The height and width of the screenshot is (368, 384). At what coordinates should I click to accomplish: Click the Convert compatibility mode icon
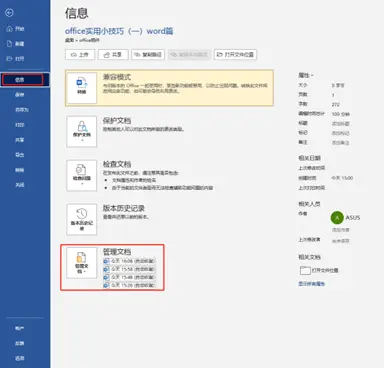click(x=82, y=88)
